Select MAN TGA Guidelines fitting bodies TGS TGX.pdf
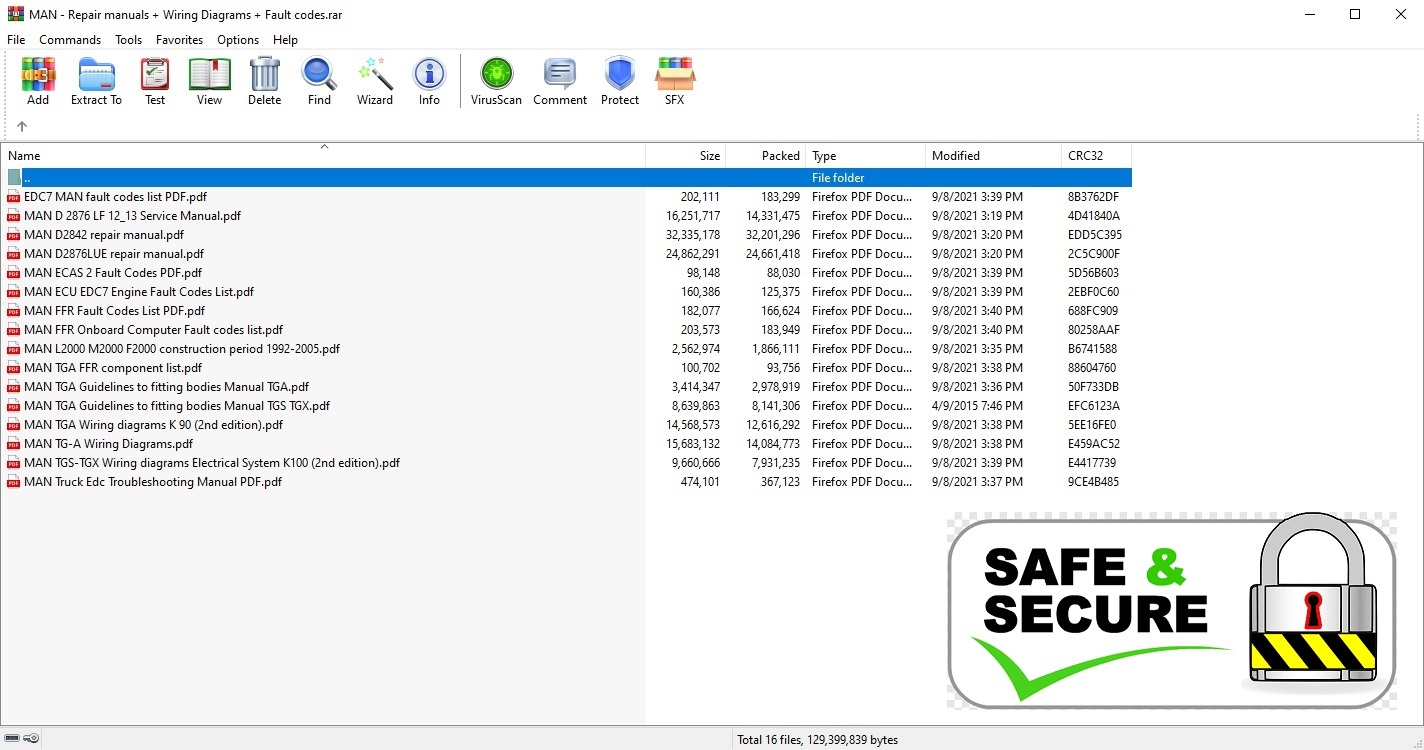The height and width of the screenshot is (750, 1424). point(177,406)
